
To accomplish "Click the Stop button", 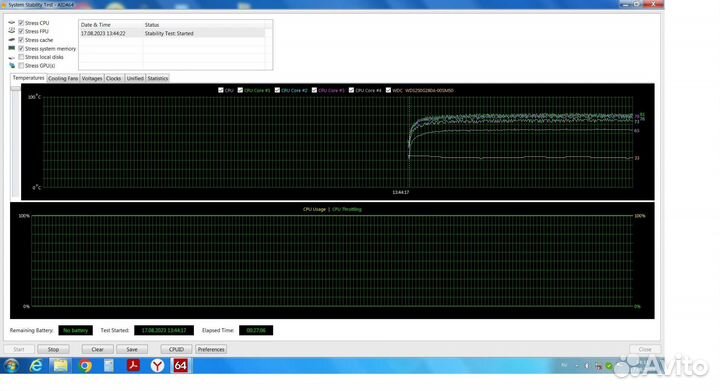I will pos(53,349).
